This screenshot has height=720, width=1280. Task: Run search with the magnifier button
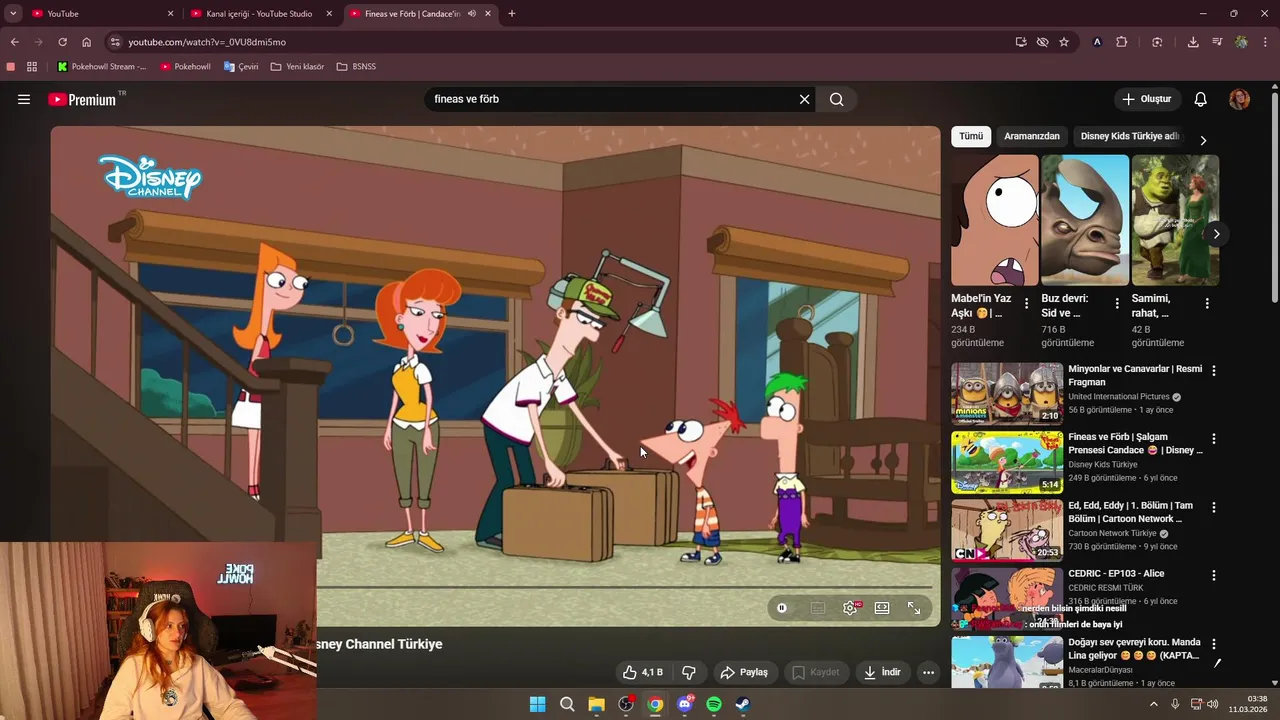[837, 99]
